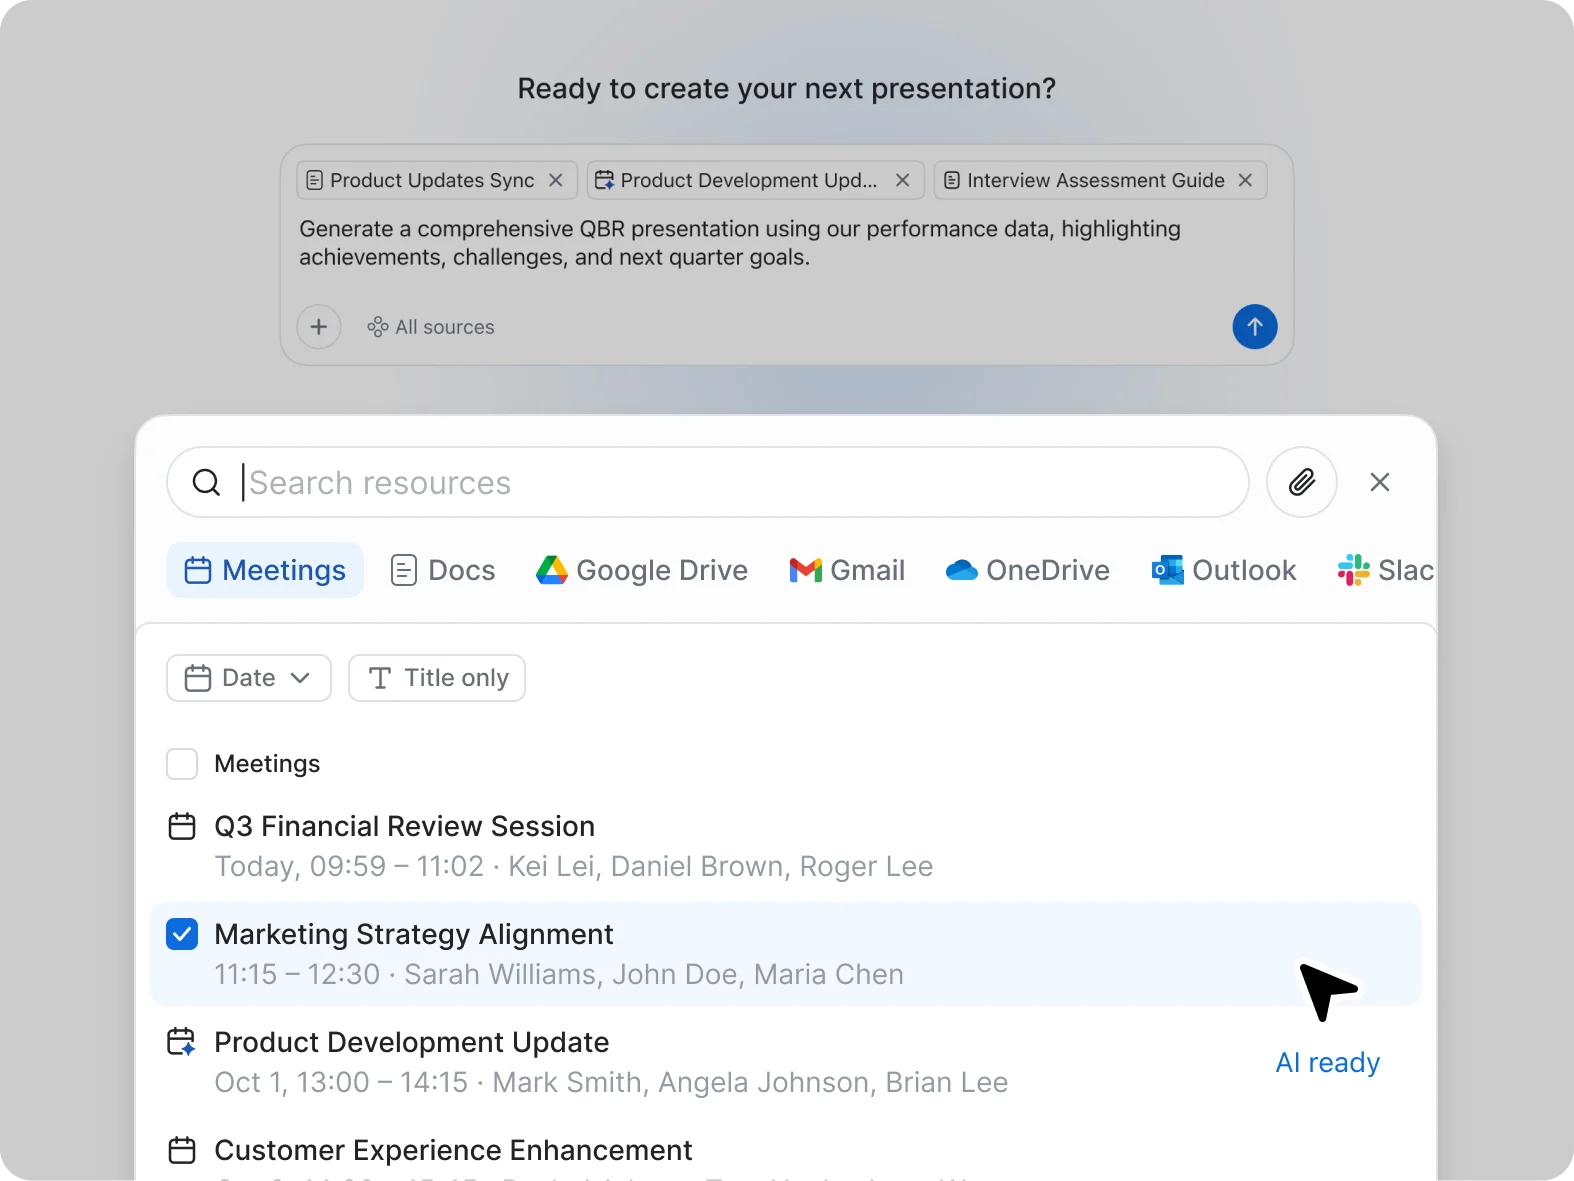
Task: Click the Product Development Upd... calendar chip icon
Action: pyautogui.click(x=604, y=180)
